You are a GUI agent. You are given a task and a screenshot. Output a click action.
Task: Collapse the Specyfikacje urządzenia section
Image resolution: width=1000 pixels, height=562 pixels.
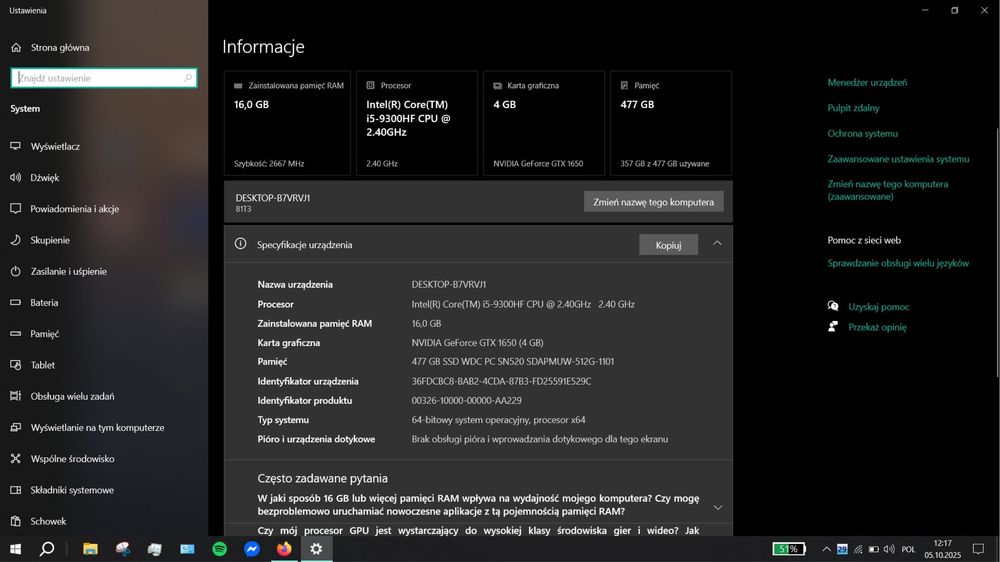click(x=717, y=244)
